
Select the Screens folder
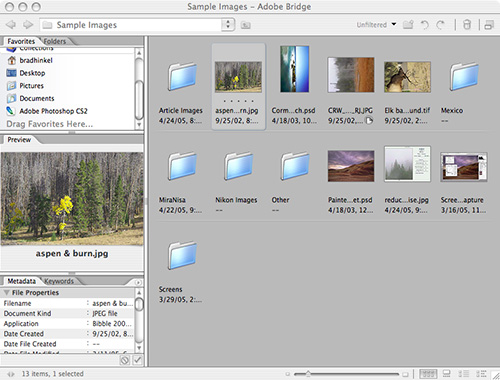(x=182, y=255)
